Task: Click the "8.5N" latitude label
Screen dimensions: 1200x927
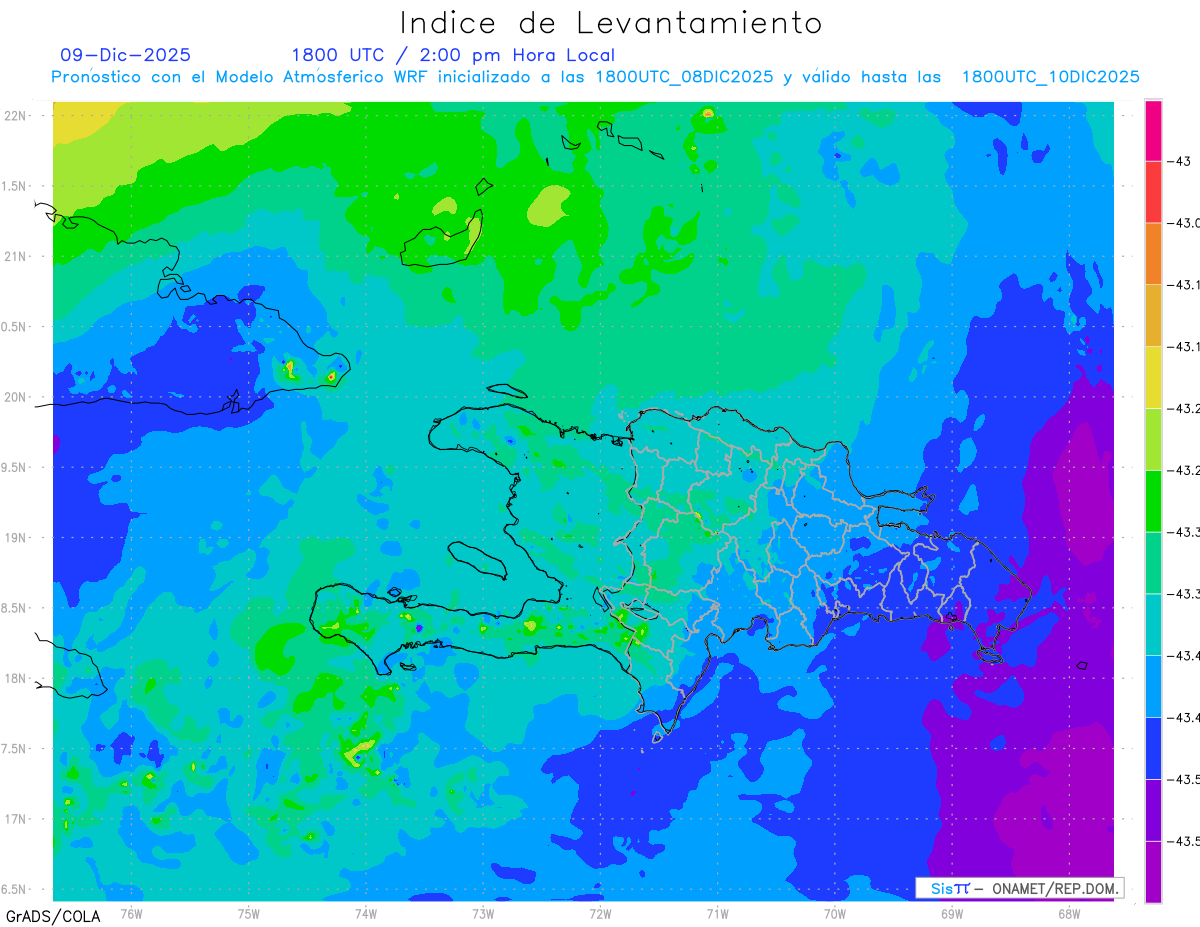Action: click(15, 608)
